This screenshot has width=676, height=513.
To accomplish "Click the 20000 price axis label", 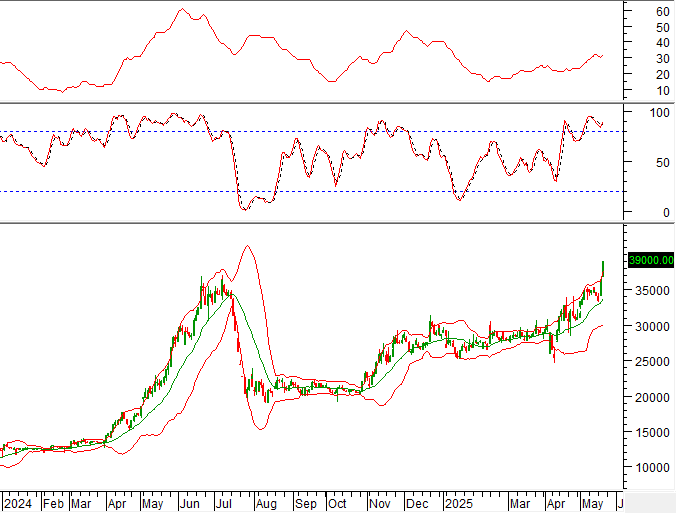I will [652, 397].
